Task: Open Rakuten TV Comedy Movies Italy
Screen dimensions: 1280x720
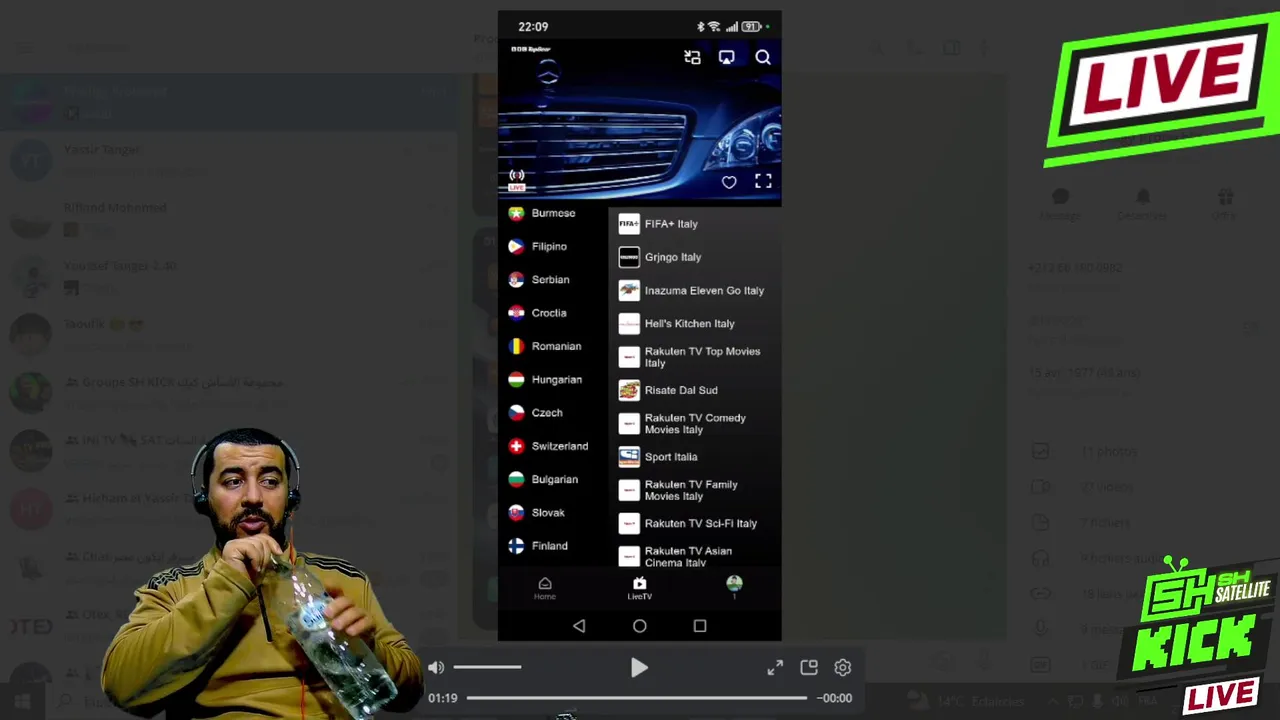Action: click(x=694, y=424)
